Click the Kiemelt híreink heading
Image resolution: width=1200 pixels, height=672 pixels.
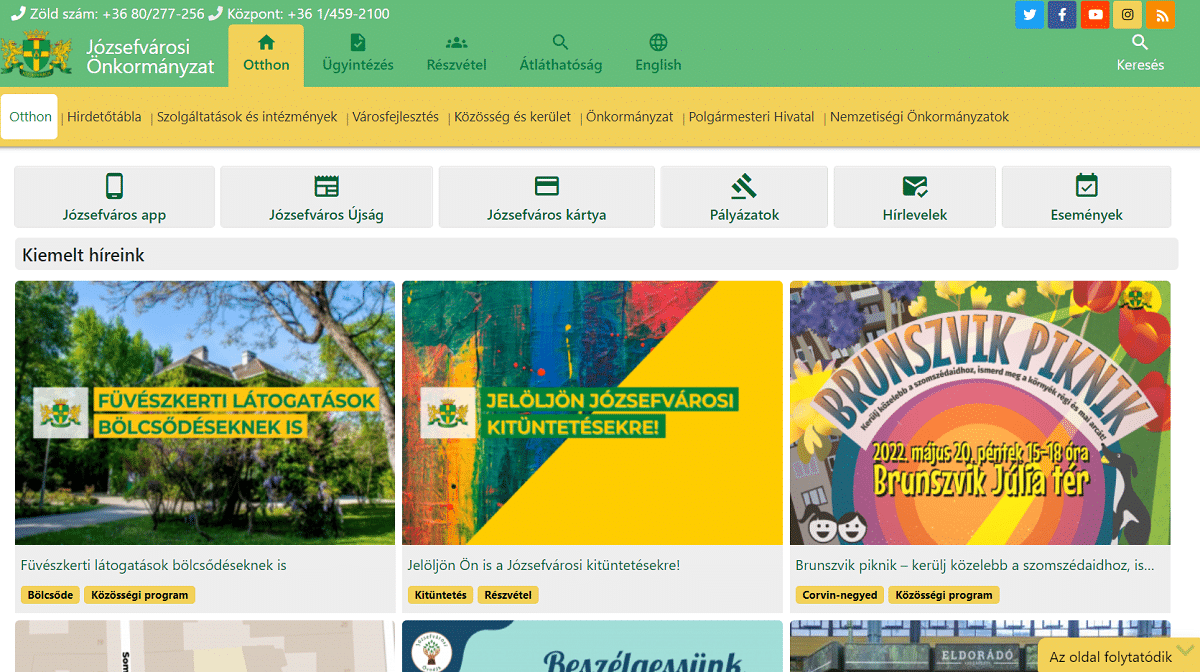coord(83,255)
